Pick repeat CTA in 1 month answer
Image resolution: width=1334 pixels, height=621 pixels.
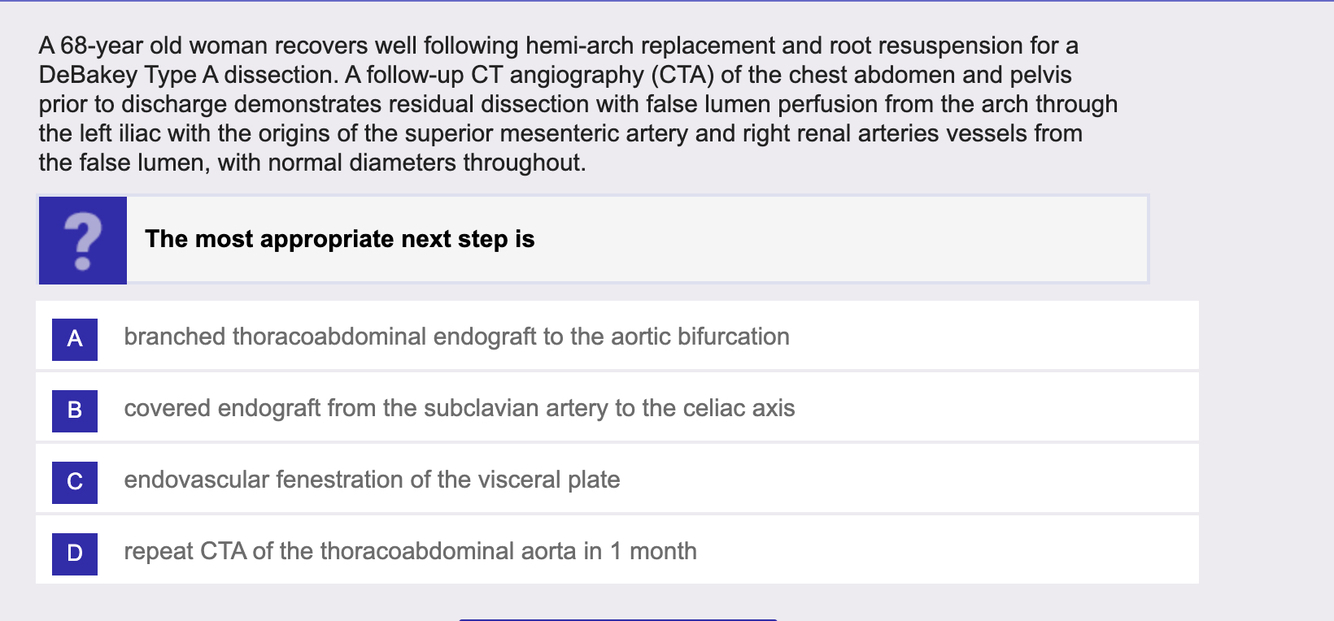coord(410,552)
